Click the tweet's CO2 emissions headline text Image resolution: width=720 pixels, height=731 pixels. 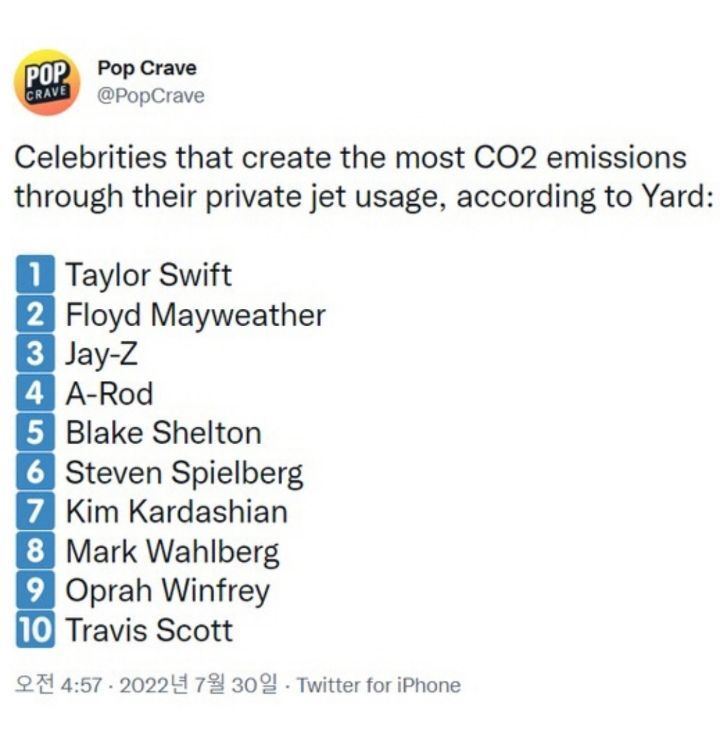tap(360, 177)
